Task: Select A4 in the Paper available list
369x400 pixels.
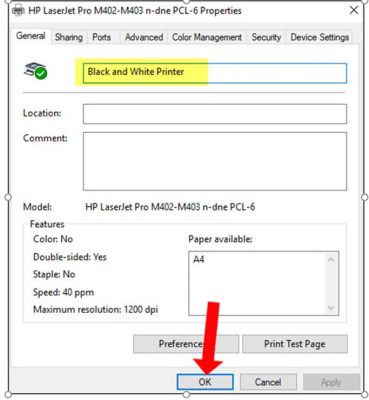Action: point(199,259)
